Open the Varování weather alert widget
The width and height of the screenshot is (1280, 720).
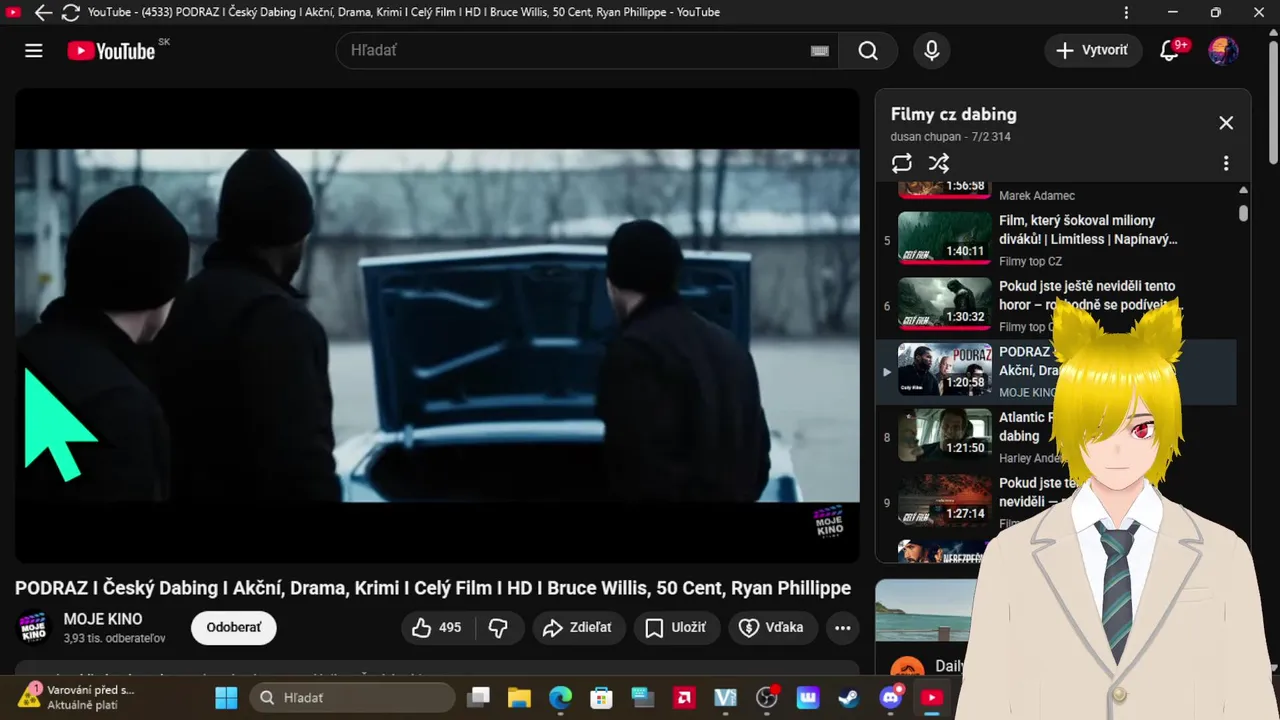tap(78, 698)
